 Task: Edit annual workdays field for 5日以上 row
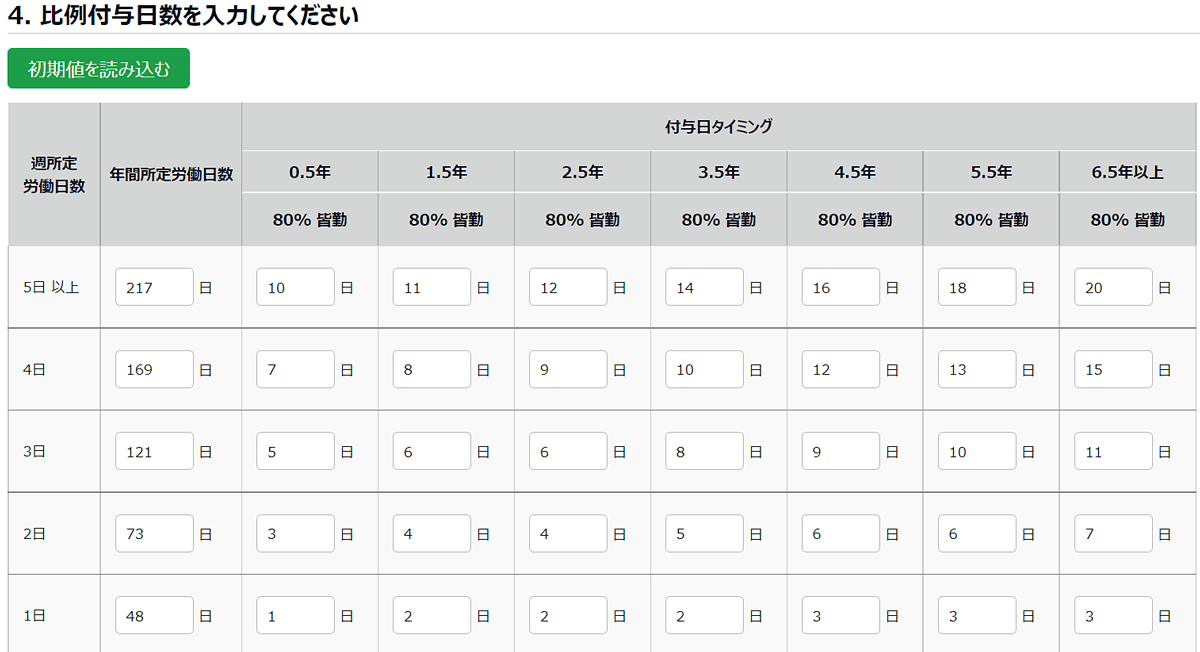click(x=154, y=287)
